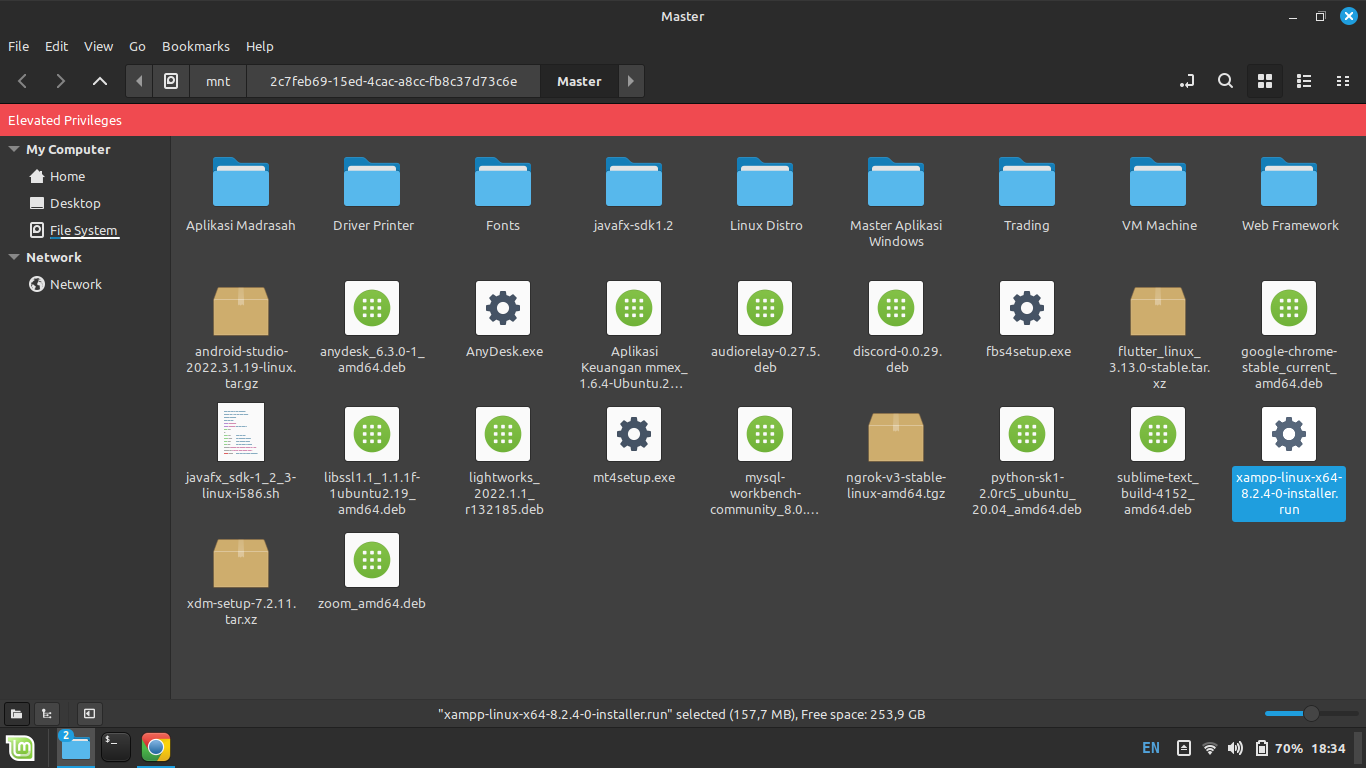This screenshot has height=768, width=1366.
Task: Open Help menu
Action: point(260,46)
